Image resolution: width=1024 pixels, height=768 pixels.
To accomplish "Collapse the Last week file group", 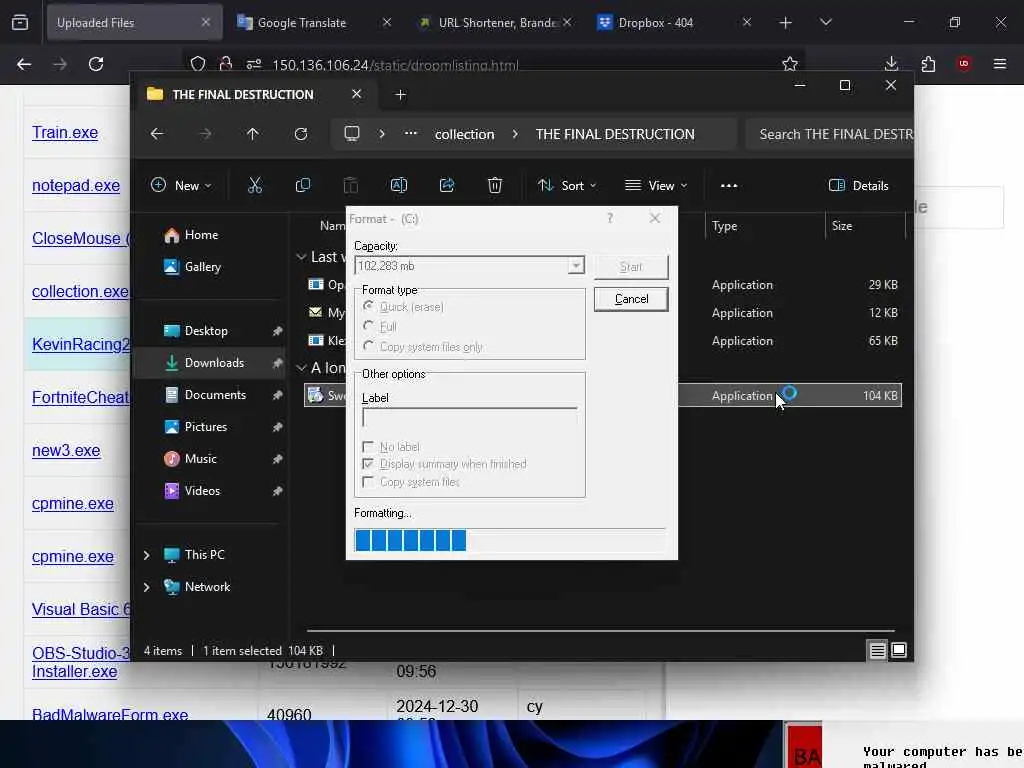I will [x=301, y=257].
